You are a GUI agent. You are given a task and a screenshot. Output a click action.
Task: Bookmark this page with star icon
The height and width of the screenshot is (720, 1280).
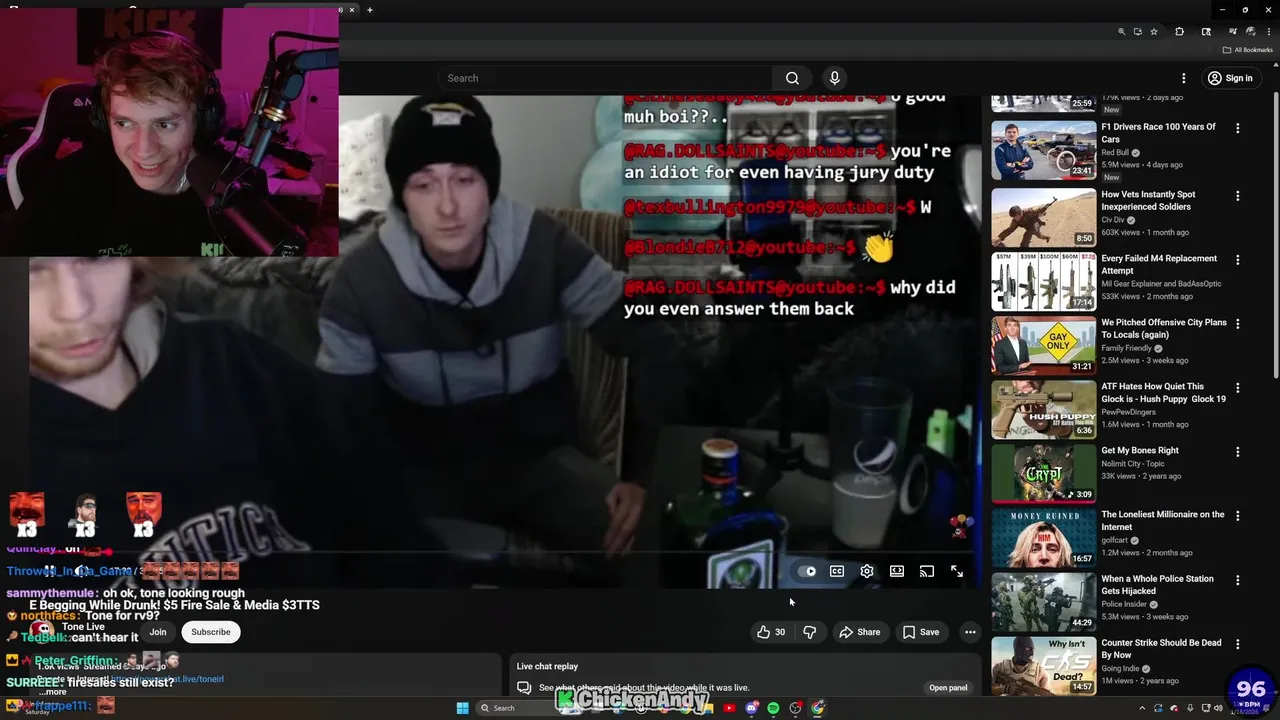pos(1154,32)
